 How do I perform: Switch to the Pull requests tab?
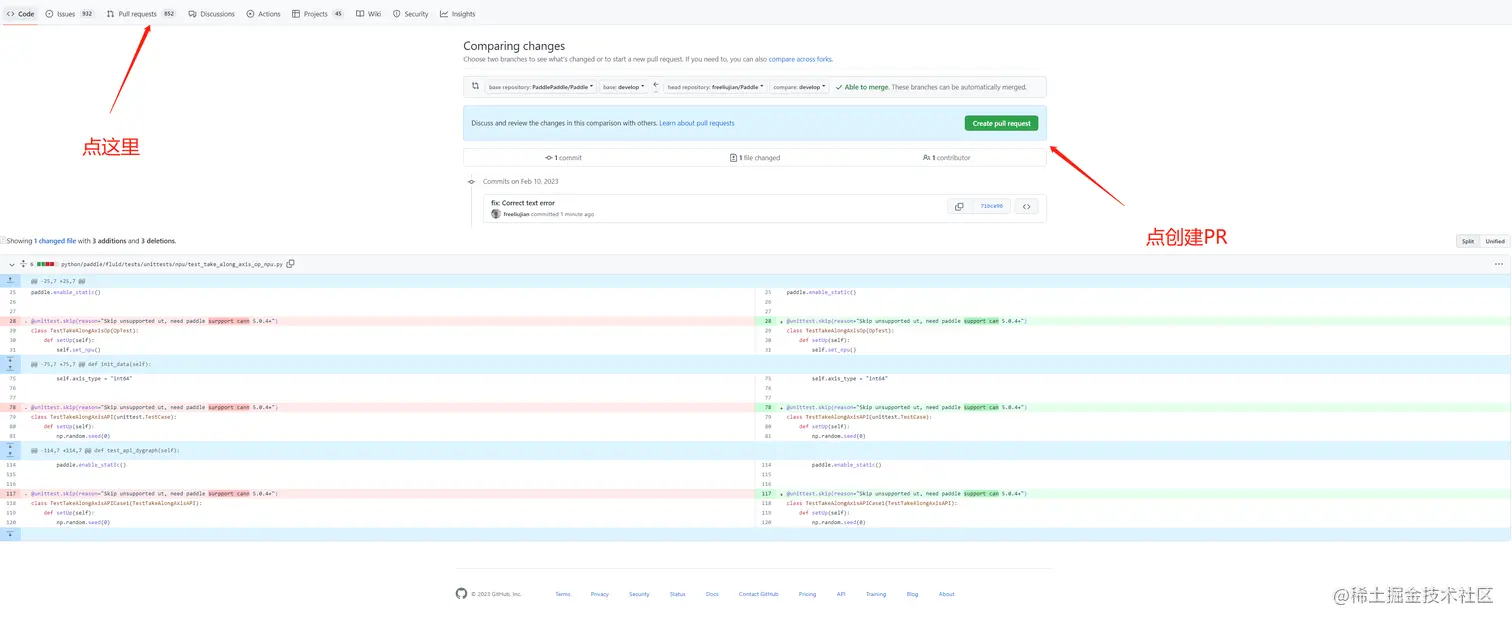[x=141, y=14]
